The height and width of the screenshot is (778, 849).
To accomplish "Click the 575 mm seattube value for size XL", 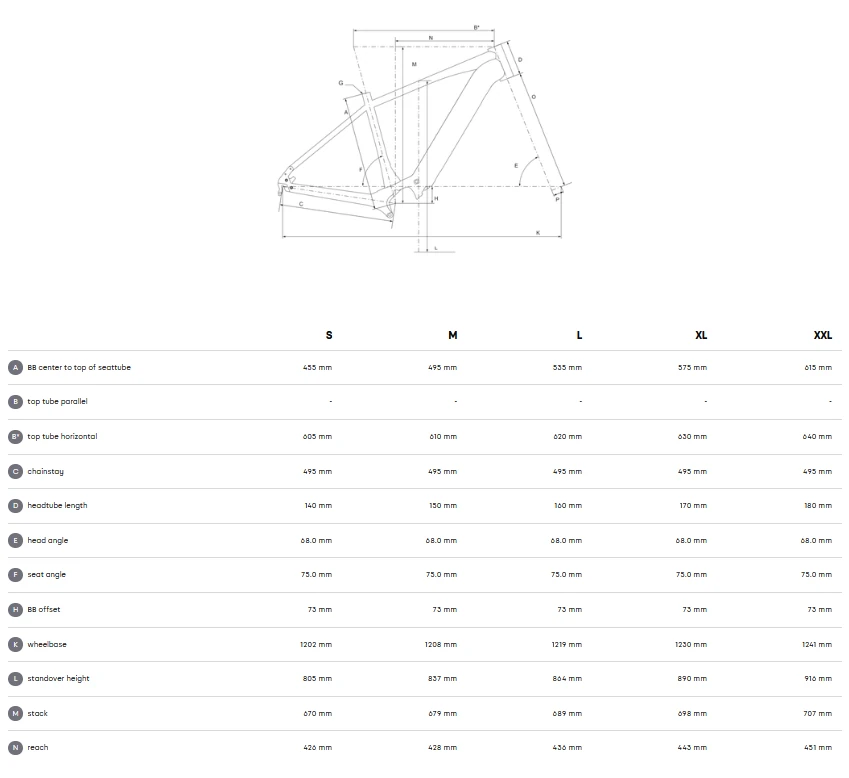I will click(693, 368).
